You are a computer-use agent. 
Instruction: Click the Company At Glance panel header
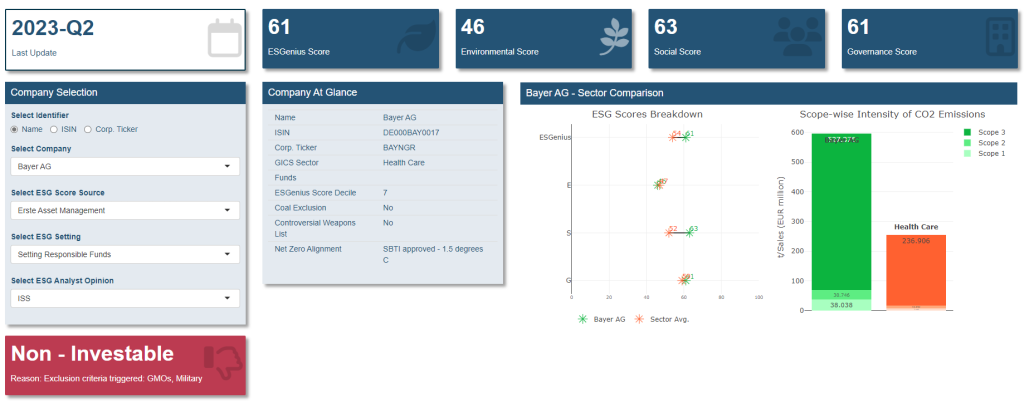pyautogui.click(x=383, y=92)
